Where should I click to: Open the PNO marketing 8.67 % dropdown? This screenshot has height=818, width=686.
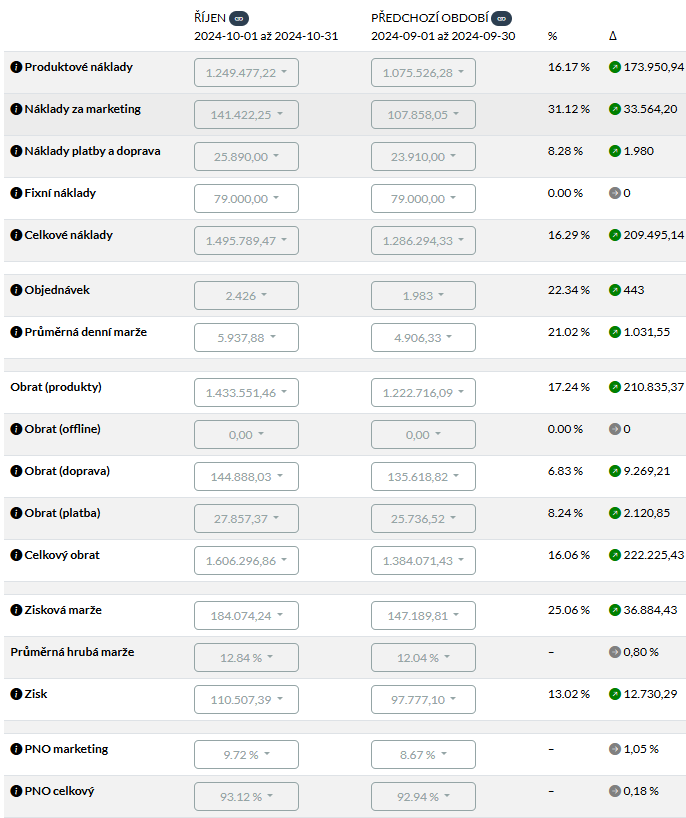(423, 755)
